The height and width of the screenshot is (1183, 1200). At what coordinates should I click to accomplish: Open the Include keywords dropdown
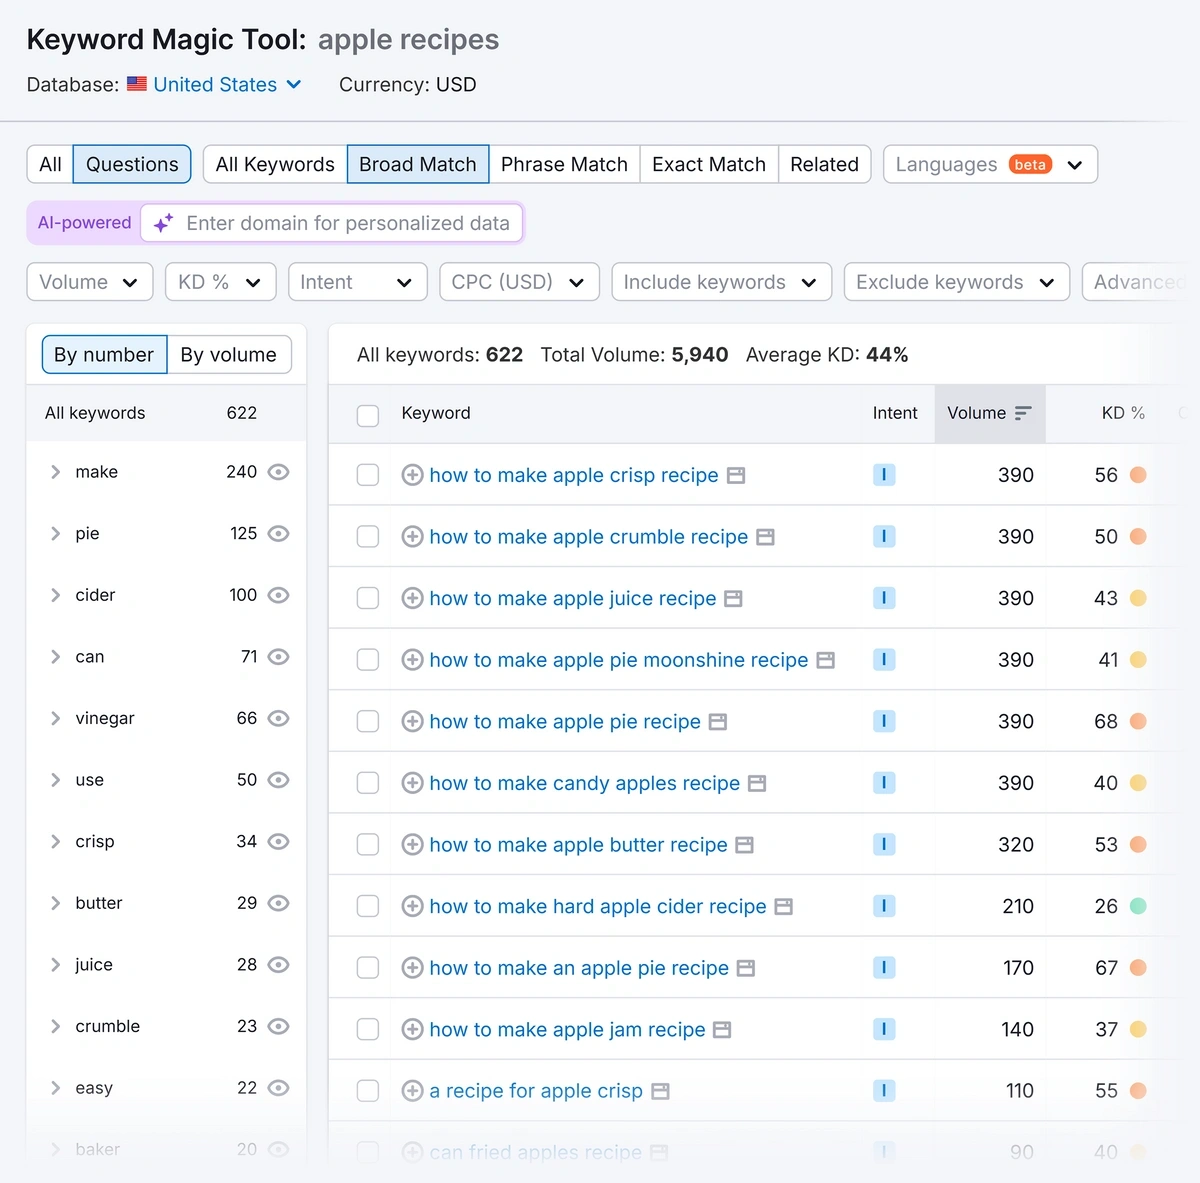[x=721, y=282]
